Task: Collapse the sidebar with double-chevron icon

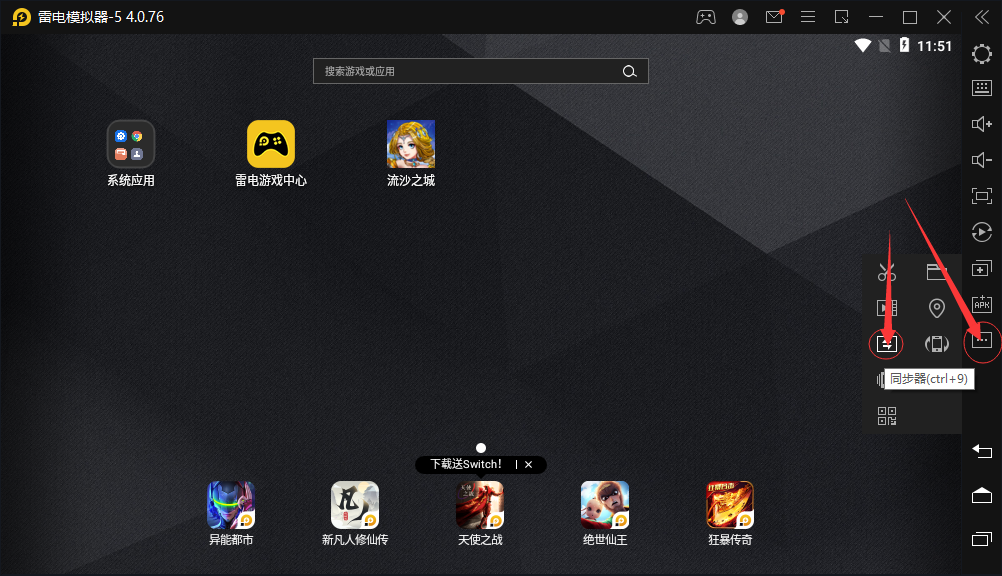Action: [982, 17]
